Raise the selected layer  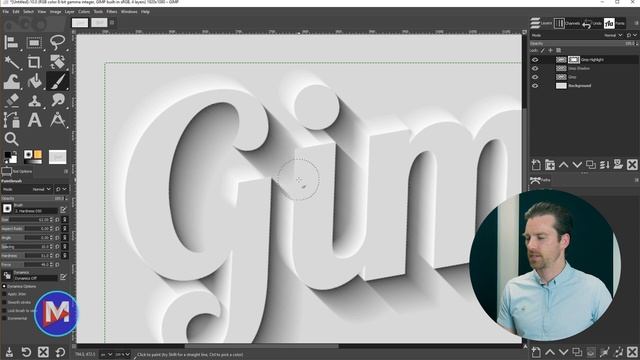[564, 164]
